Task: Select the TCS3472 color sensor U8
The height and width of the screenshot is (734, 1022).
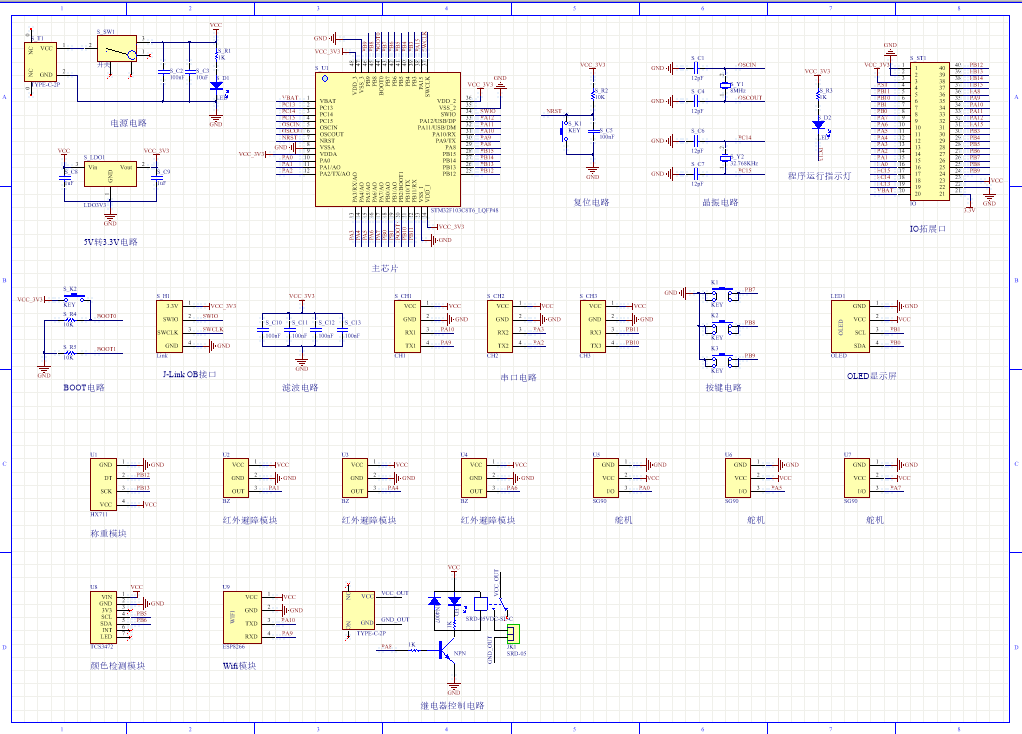Action: (104, 617)
